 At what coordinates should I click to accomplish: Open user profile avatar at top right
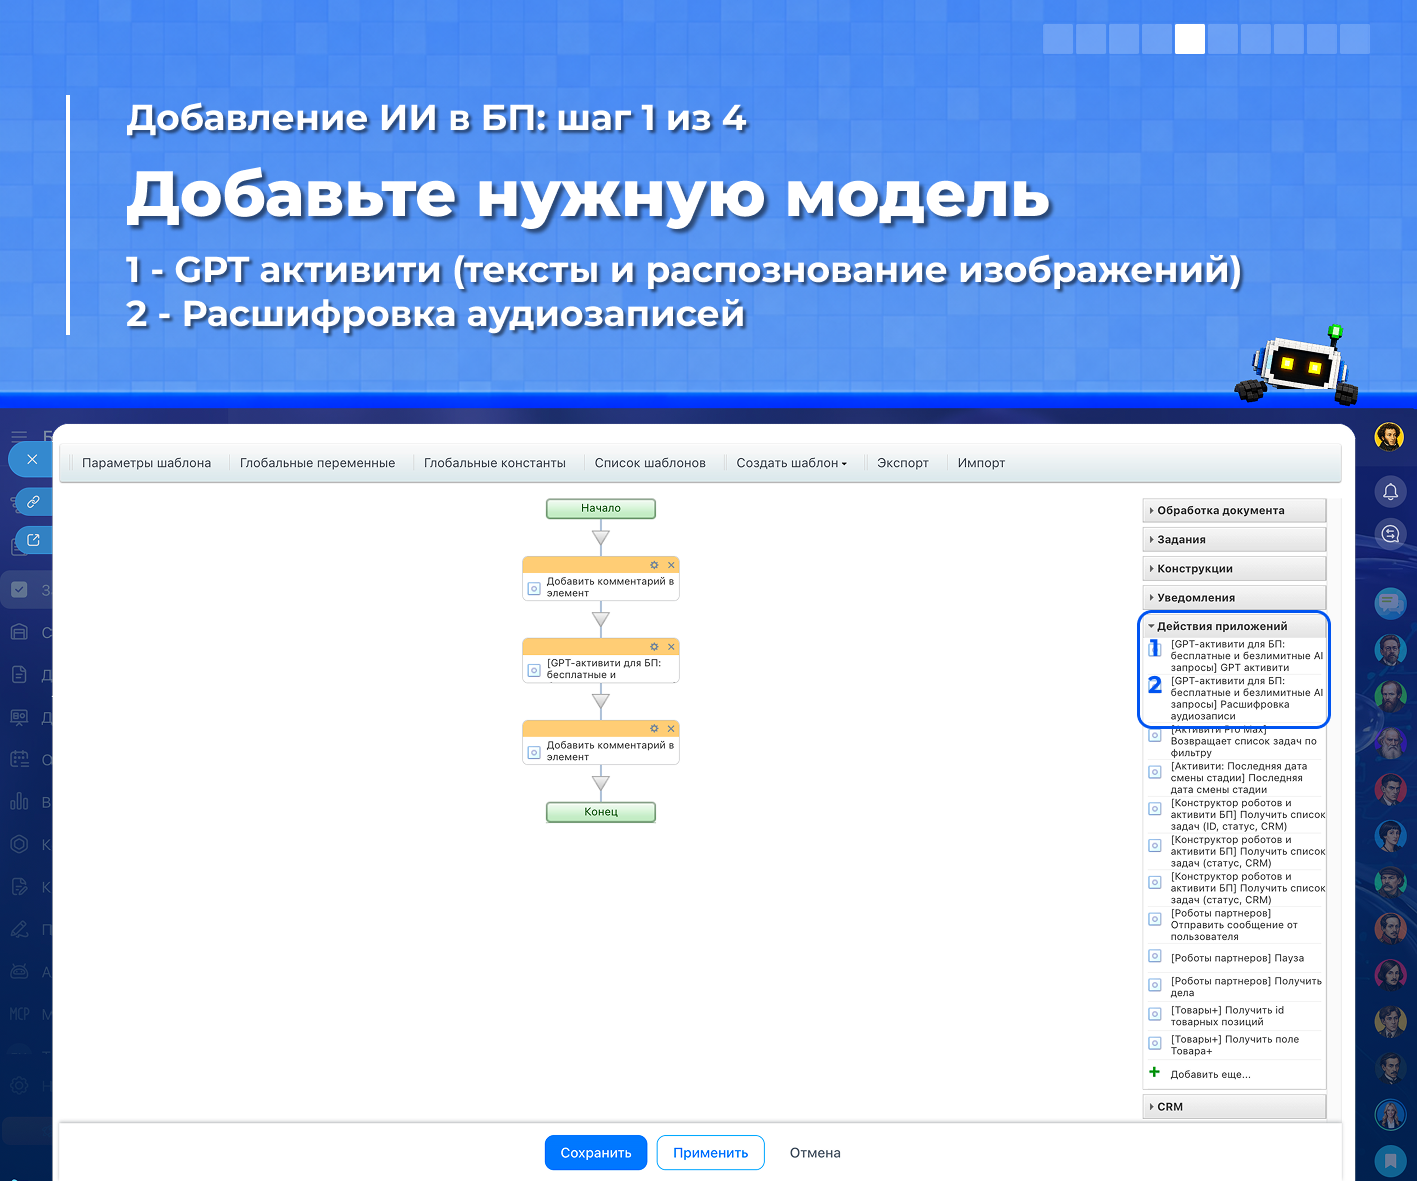pyautogui.click(x=1389, y=437)
